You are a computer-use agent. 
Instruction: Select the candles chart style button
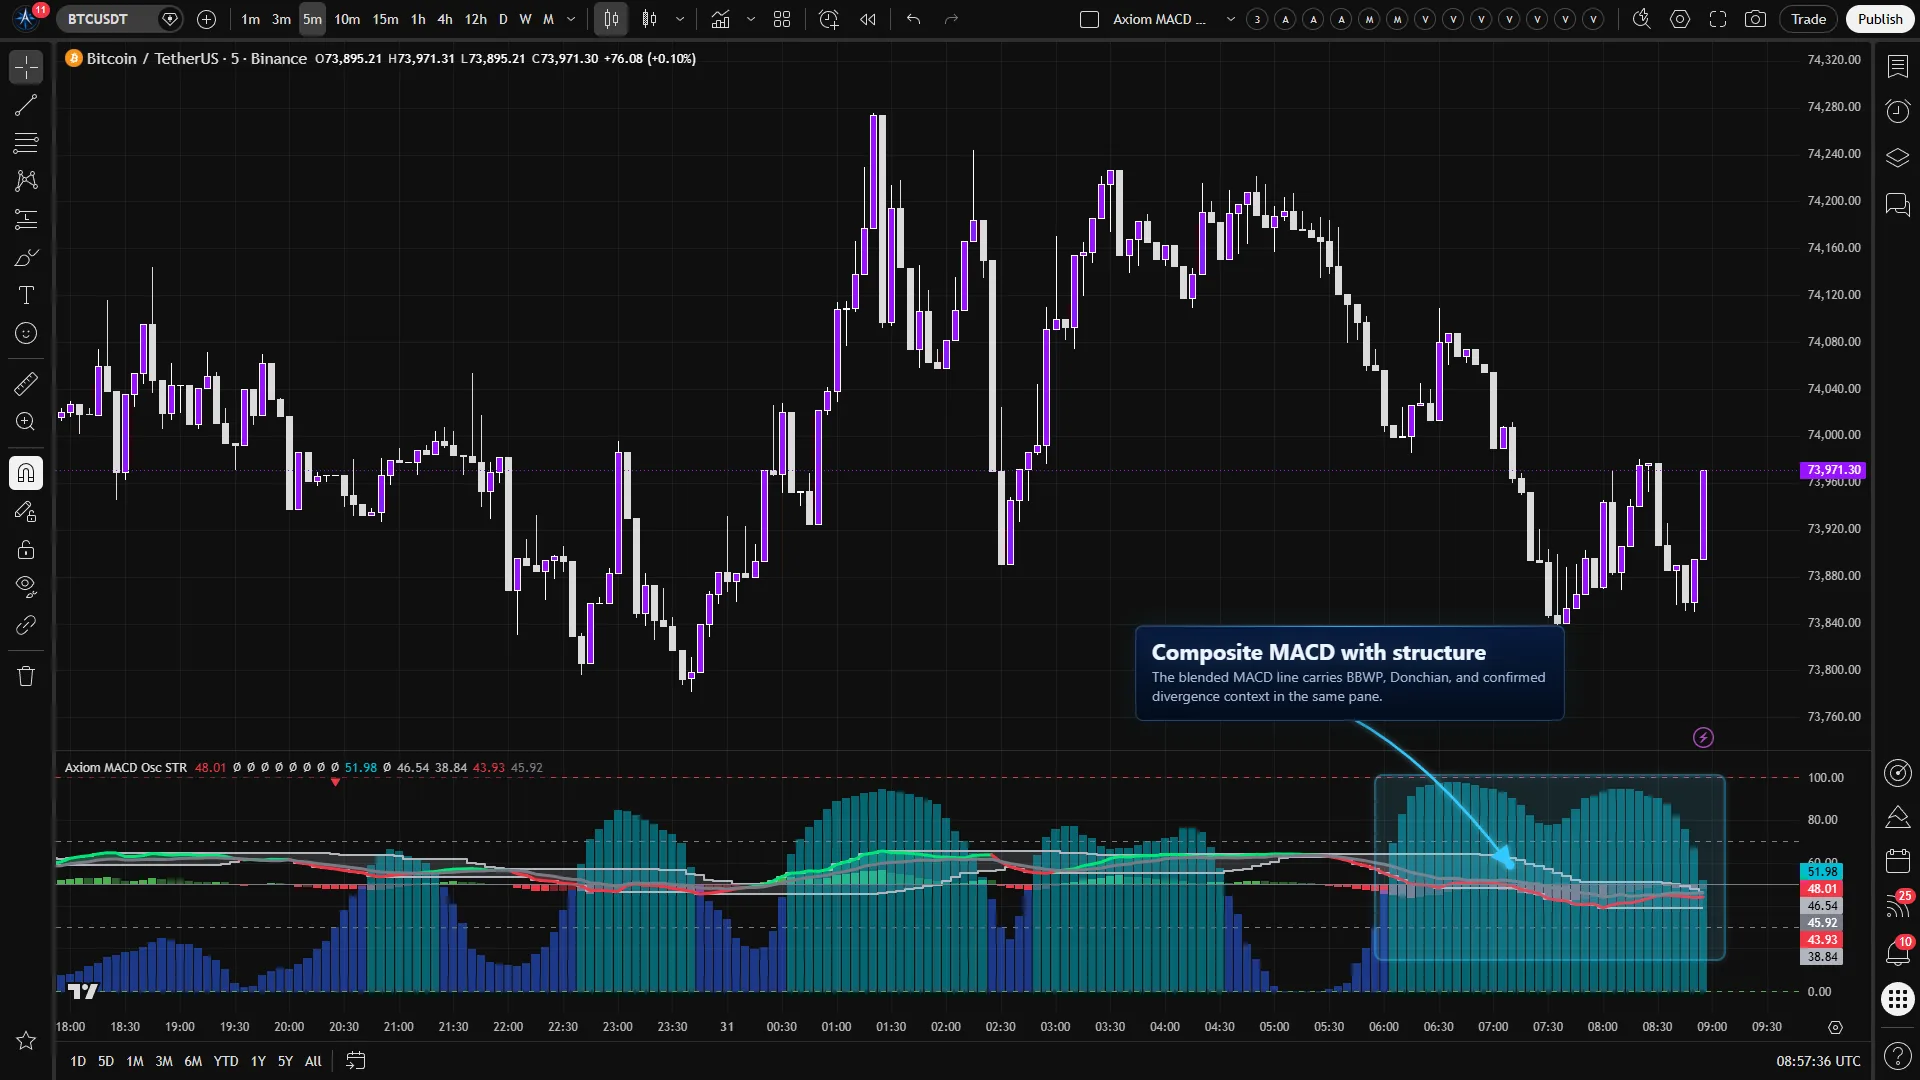(x=611, y=19)
